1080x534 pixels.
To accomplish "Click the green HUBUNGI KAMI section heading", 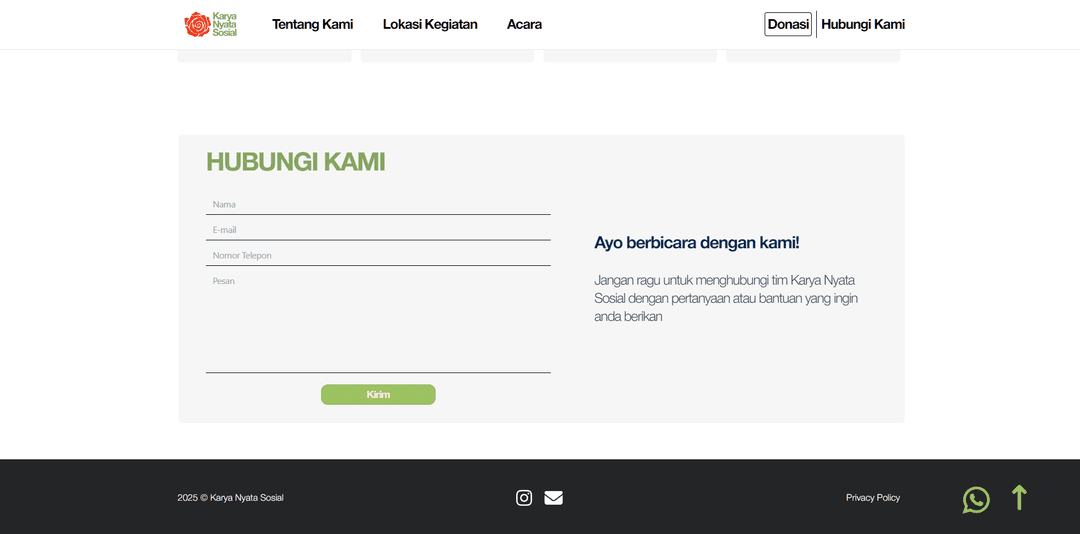I will pos(295,162).
